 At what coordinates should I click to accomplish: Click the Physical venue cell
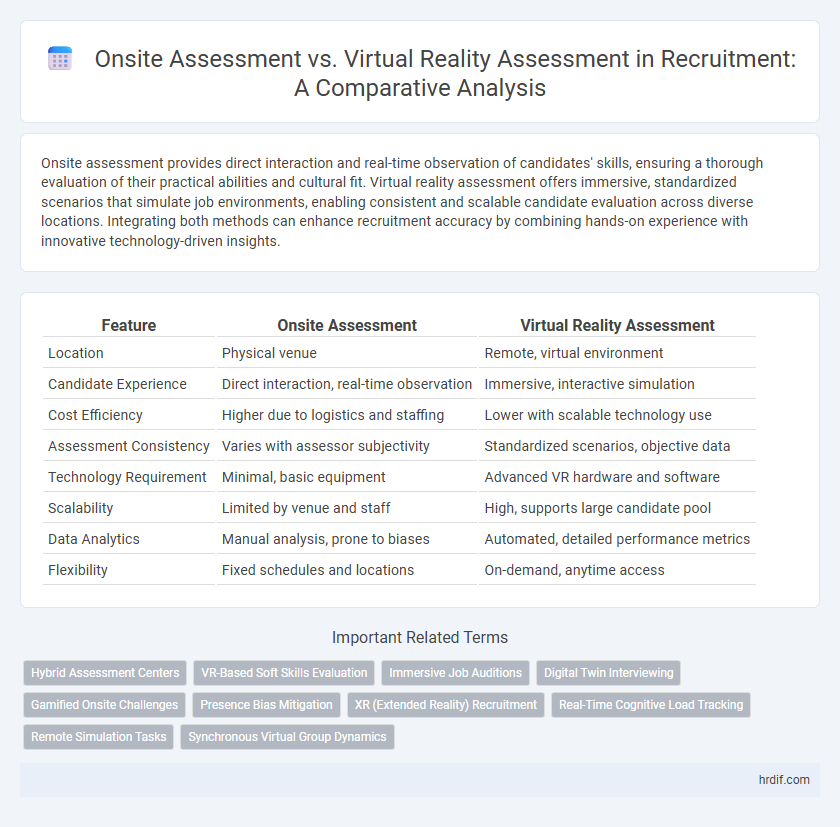(x=347, y=353)
